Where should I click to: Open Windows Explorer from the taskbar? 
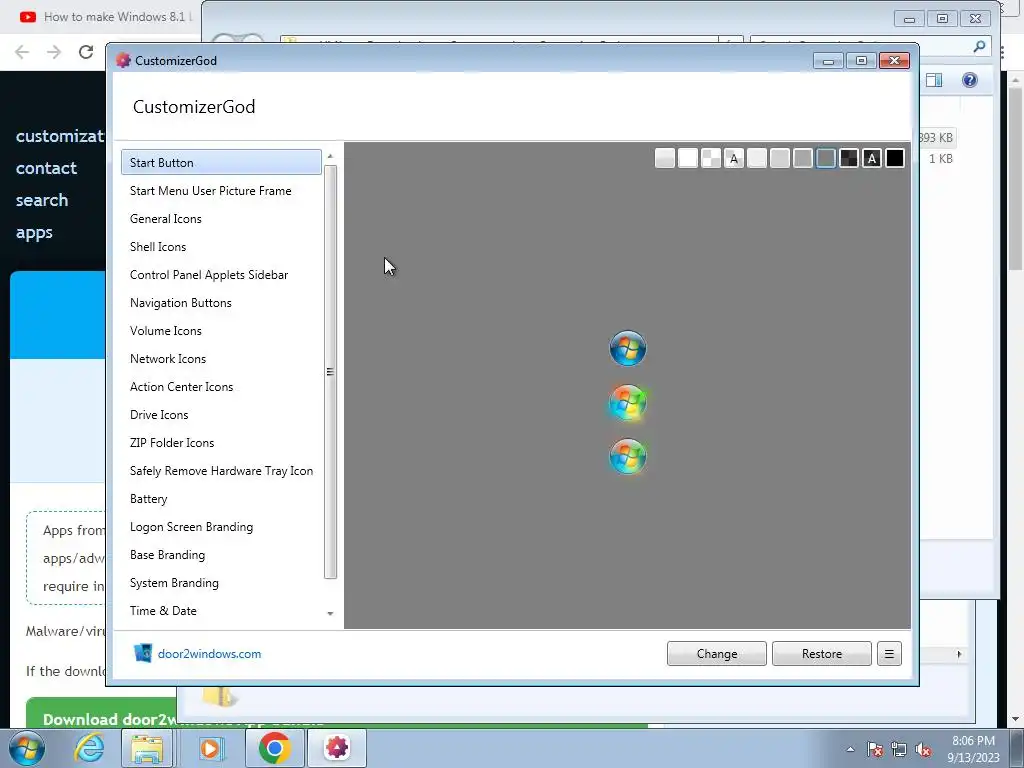click(147, 748)
